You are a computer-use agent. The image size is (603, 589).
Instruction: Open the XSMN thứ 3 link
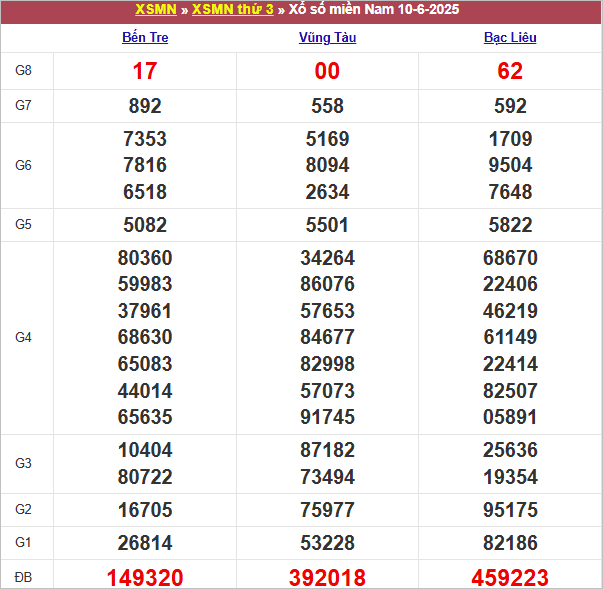(x=233, y=9)
